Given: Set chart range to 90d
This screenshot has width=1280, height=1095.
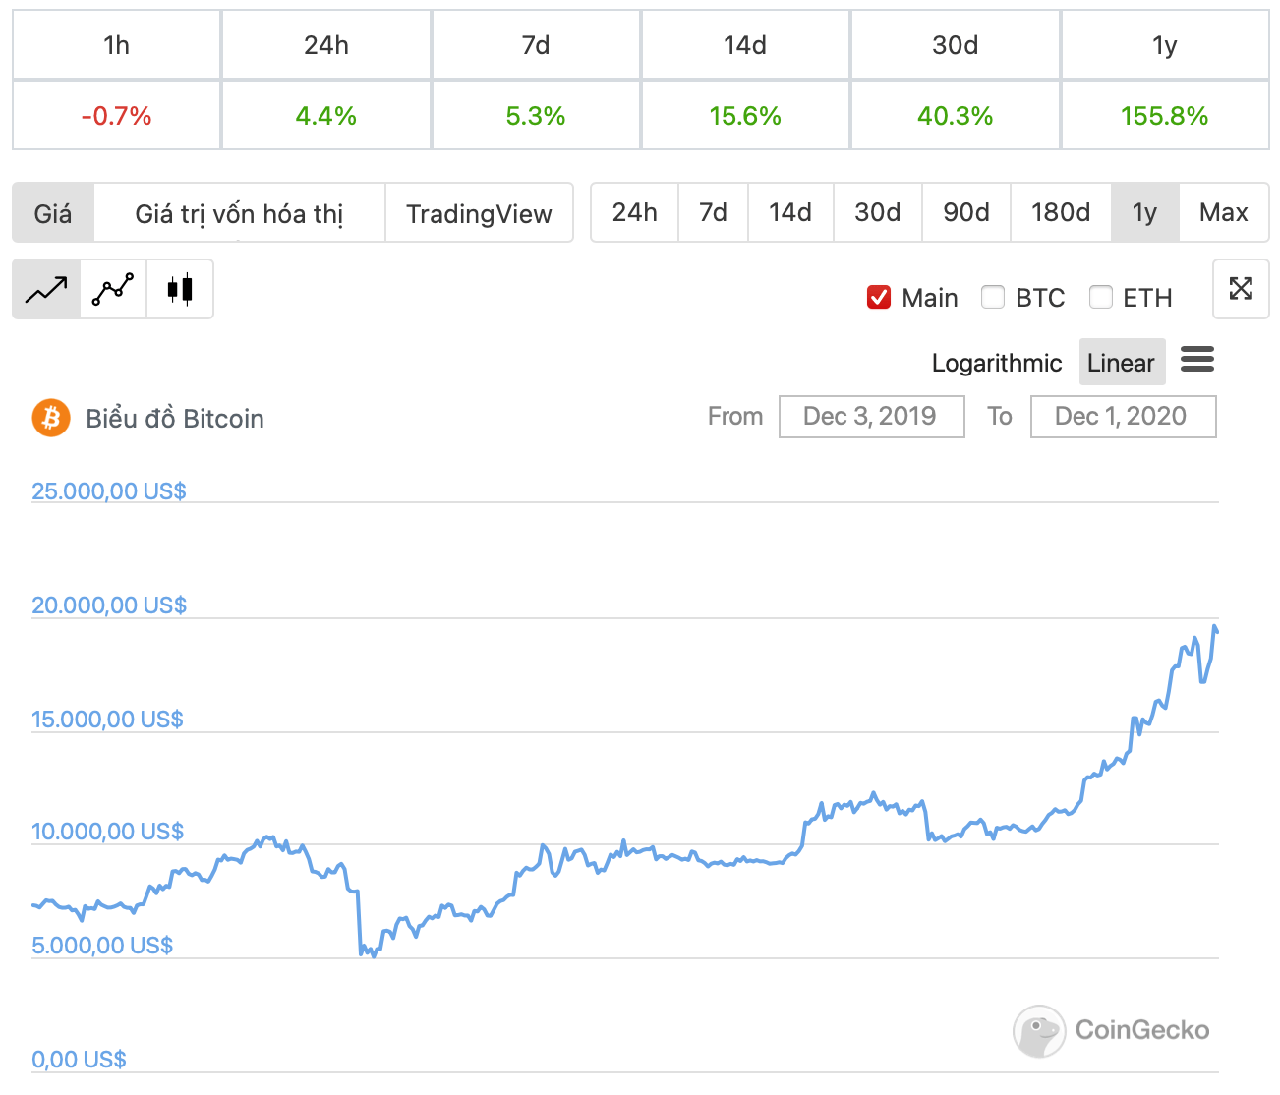Looking at the screenshot, I should click(x=967, y=212).
